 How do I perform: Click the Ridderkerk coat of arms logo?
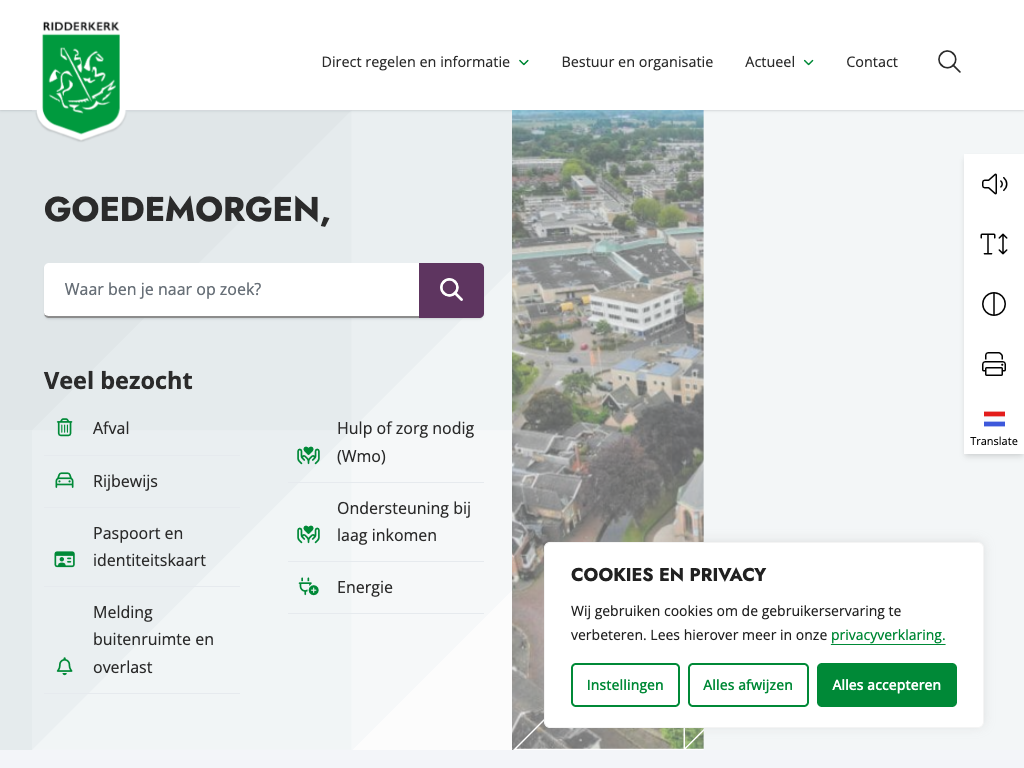pos(81,78)
